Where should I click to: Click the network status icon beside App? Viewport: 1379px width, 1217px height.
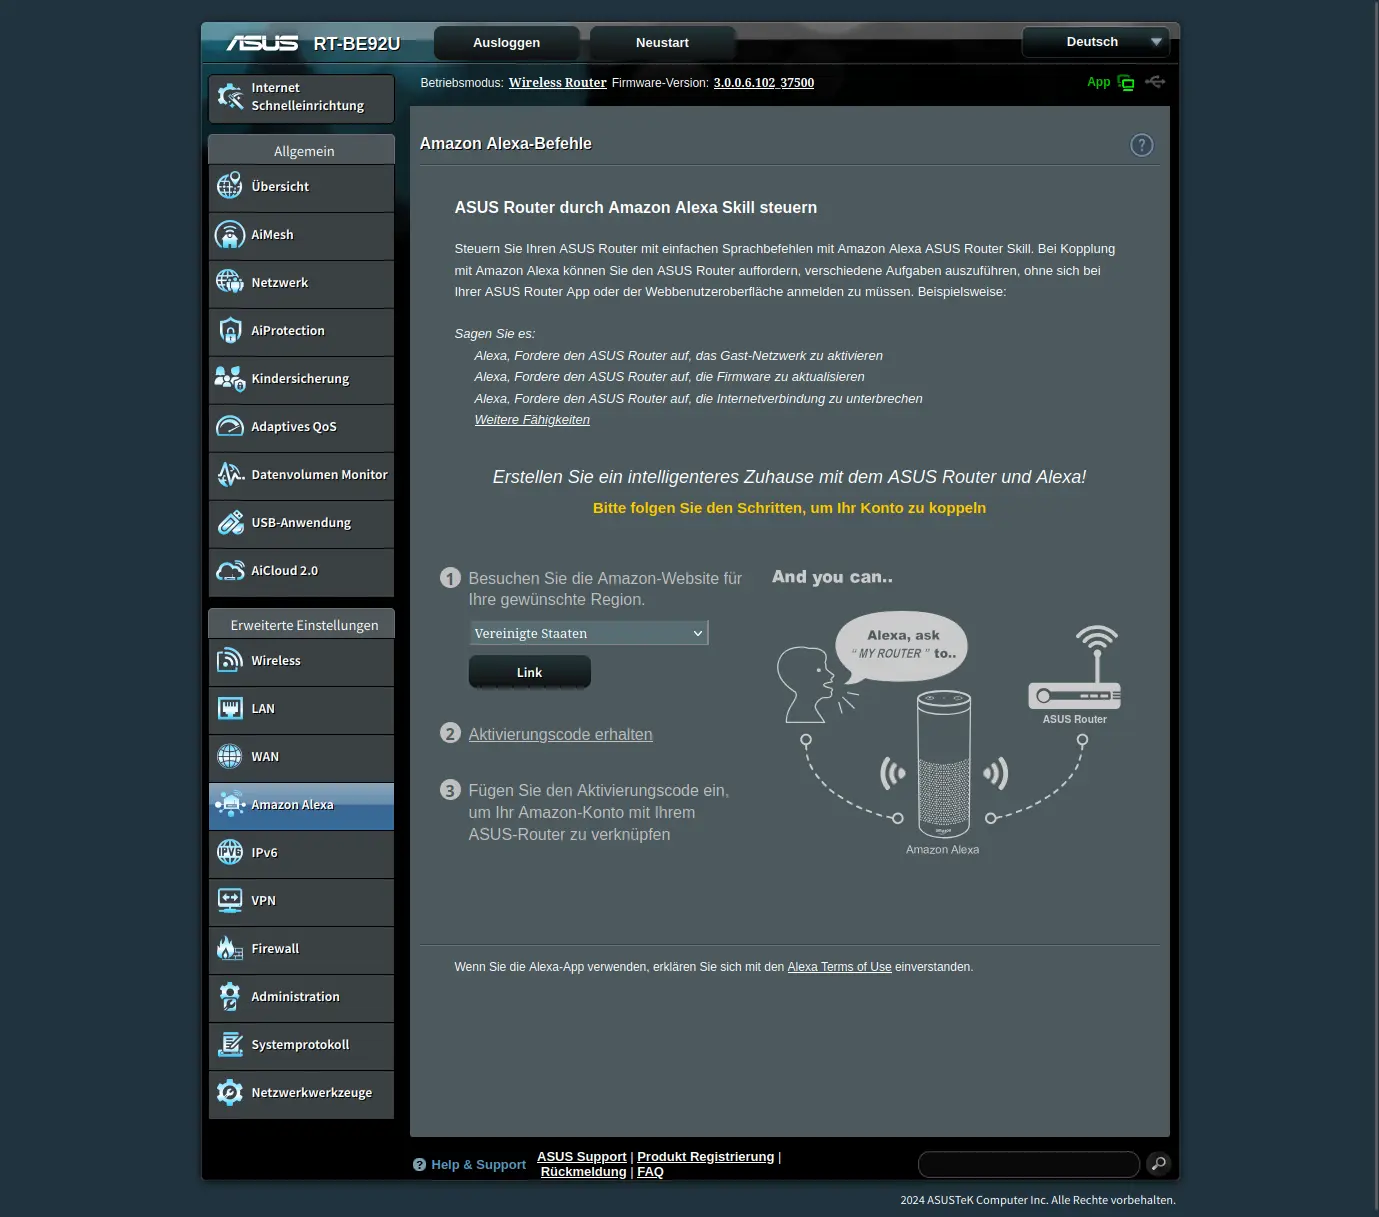[x=1126, y=83]
